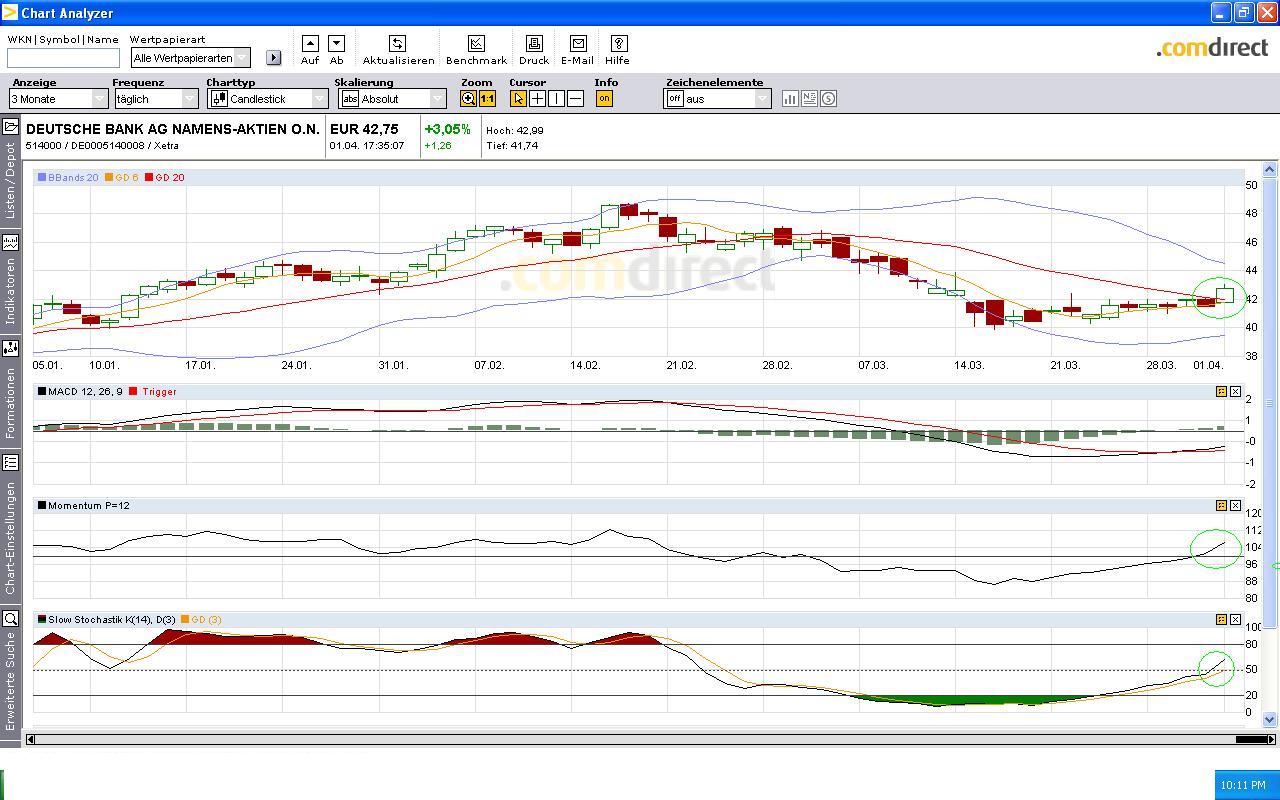Image resolution: width=1280 pixels, height=800 pixels.
Task: Select the crosshair cursor
Action: 537,98
